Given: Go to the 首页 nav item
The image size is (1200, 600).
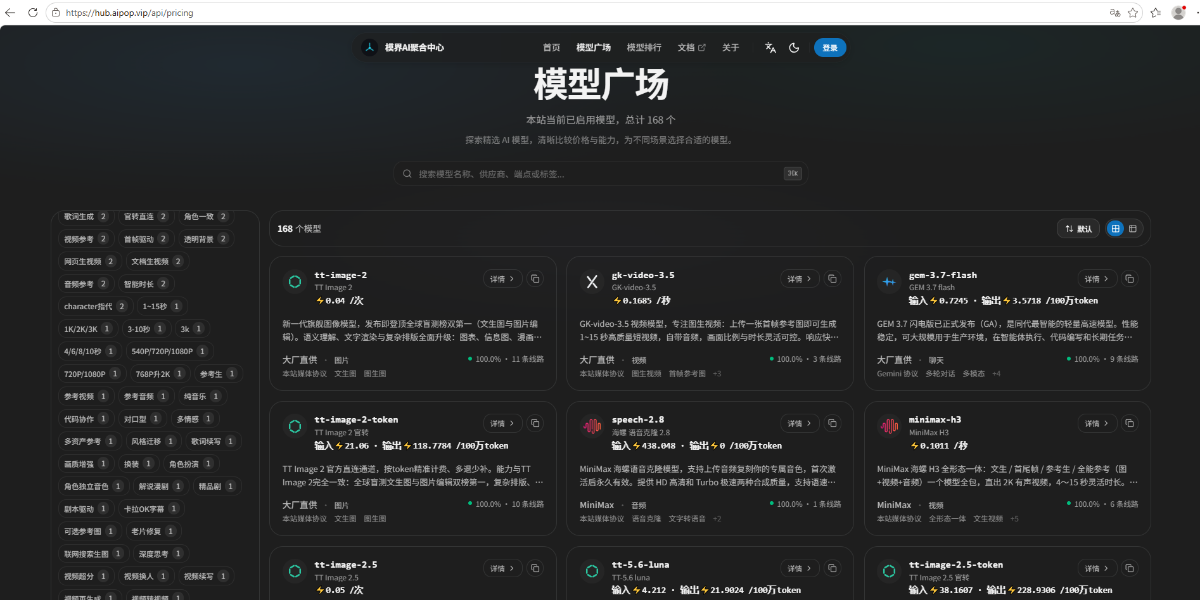Looking at the screenshot, I should (551, 47).
